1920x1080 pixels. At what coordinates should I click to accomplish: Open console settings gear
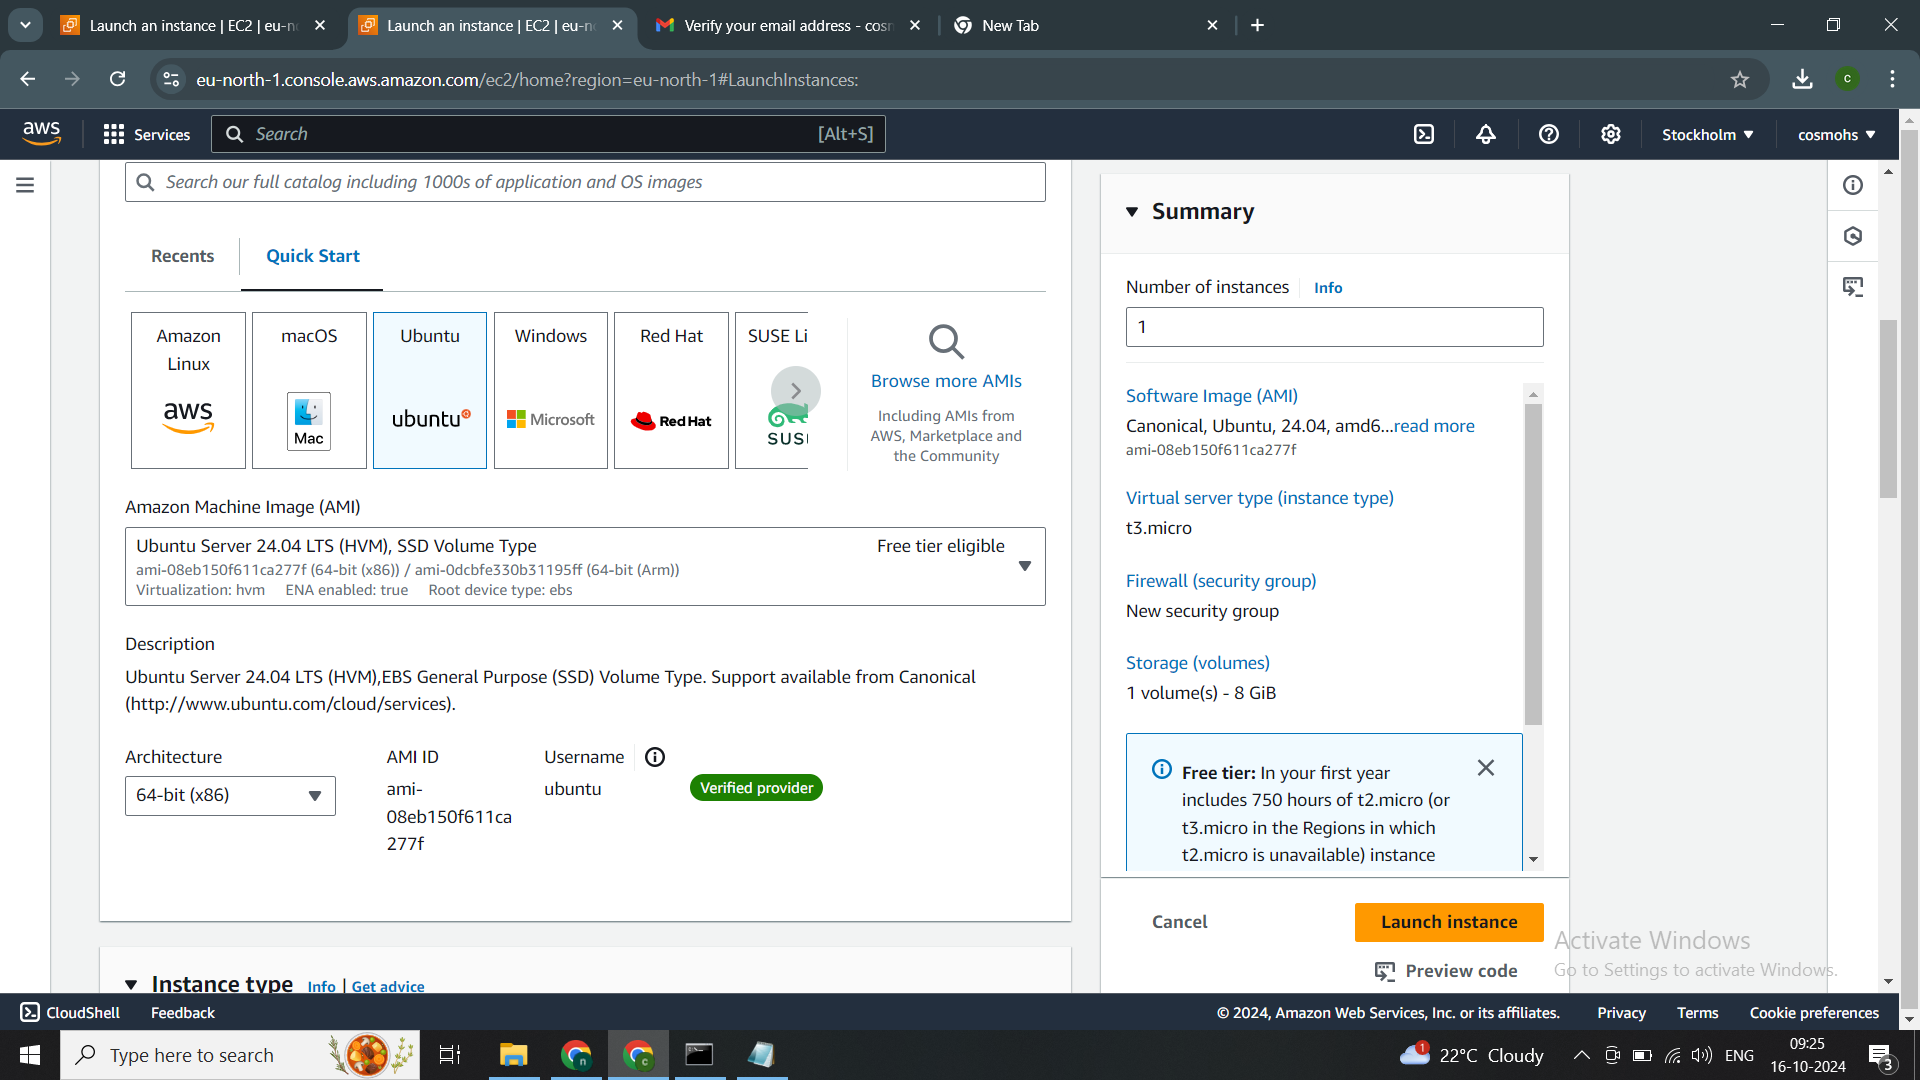1611,134
